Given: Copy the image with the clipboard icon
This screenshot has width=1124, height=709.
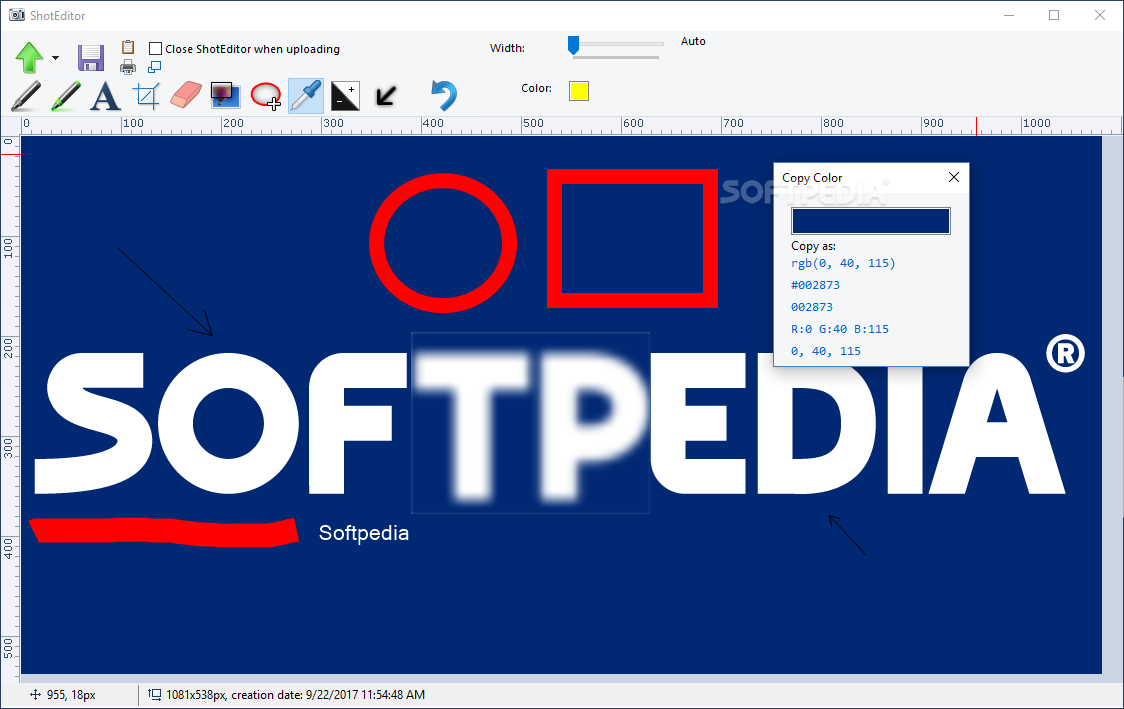Looking at the screenshot, I should (128, 47).
